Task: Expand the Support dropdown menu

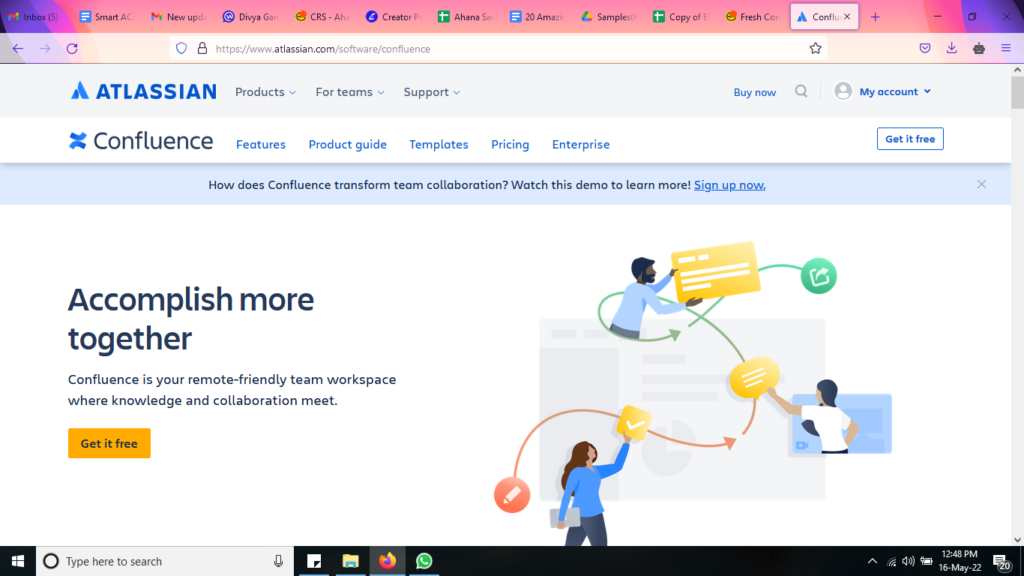Action: click(x=432, y=92)
